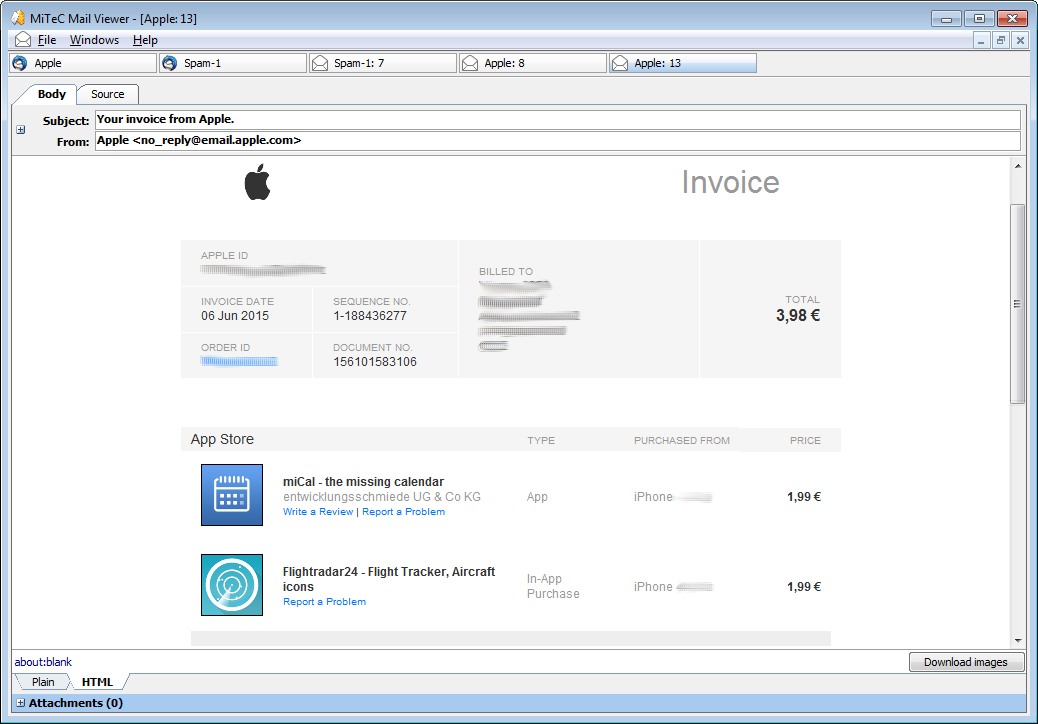Select the Body tab
The width and height of the screenshot is (1038, 724).
pos(51,94)
